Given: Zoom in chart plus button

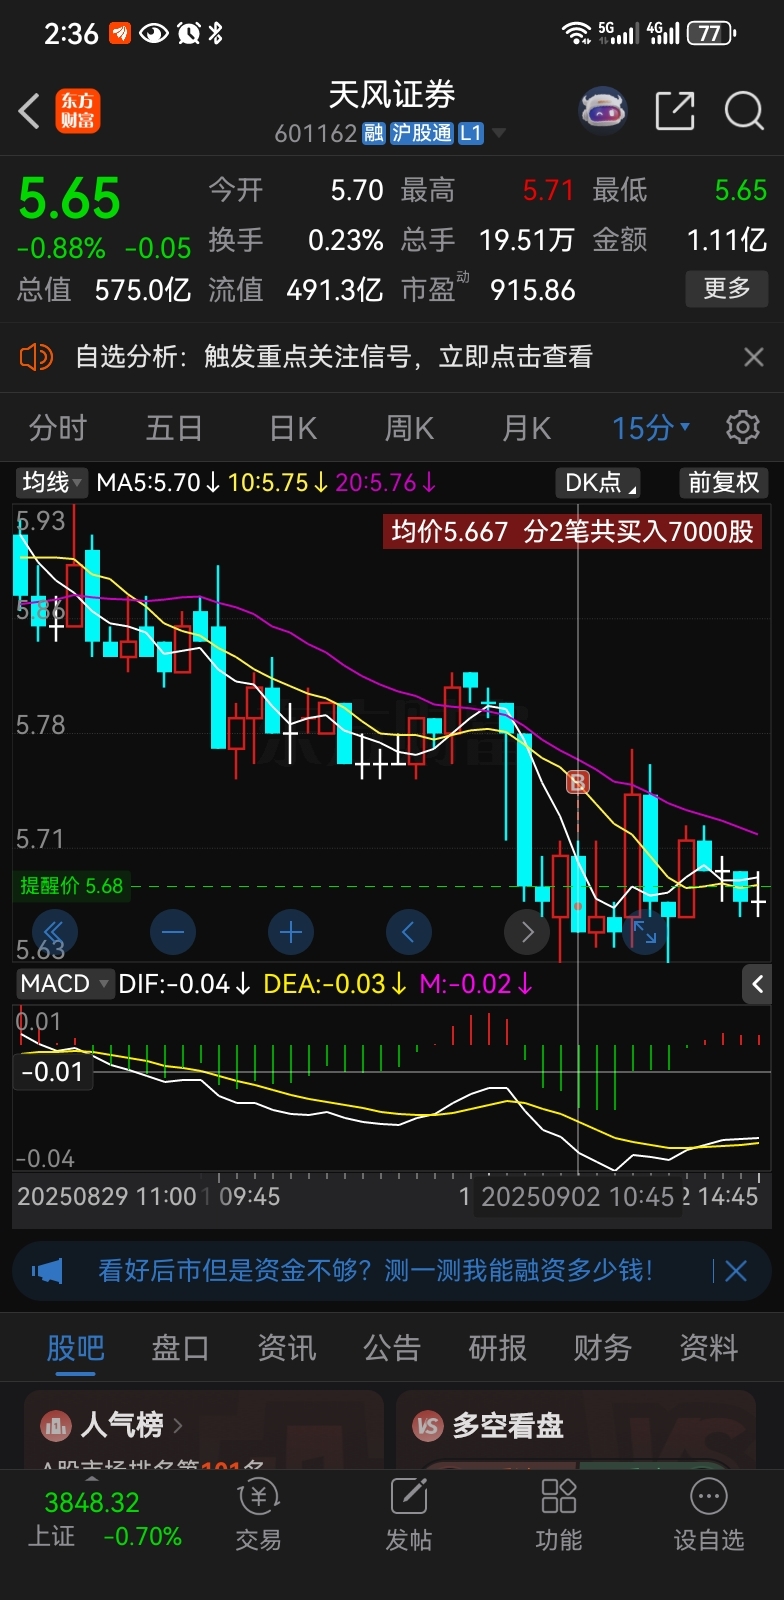Looking at the screenshot, I should point(291,933).
